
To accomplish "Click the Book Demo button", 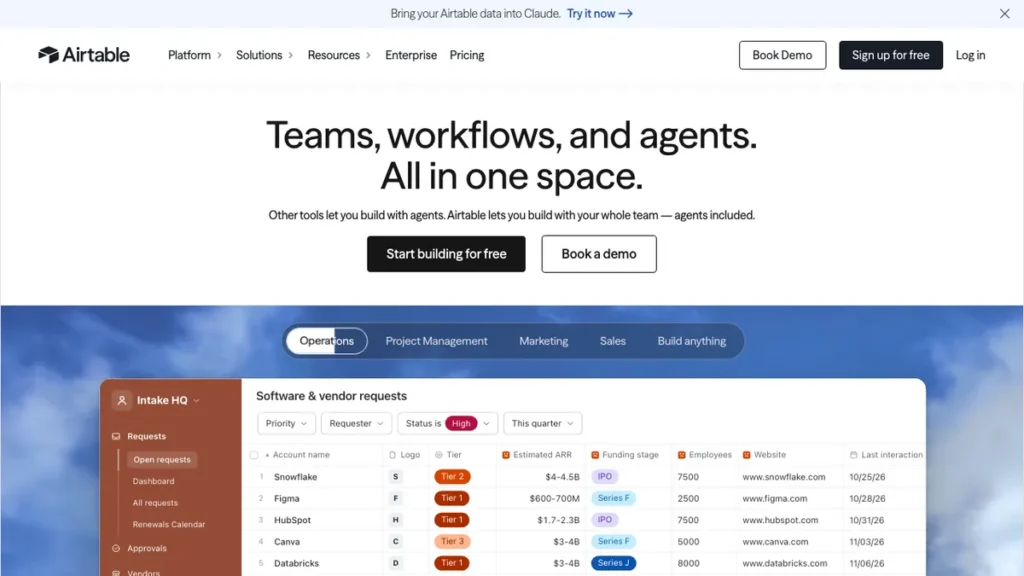I will [782, 55].
